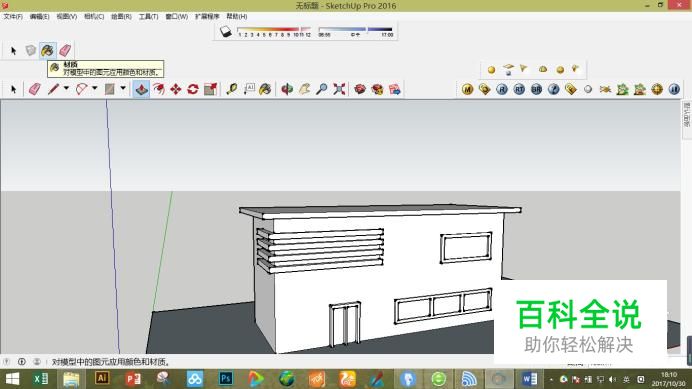Screen dimensions: 692x389
Task: Select the Move tool with red arrows
Action: tap(176, 89)
